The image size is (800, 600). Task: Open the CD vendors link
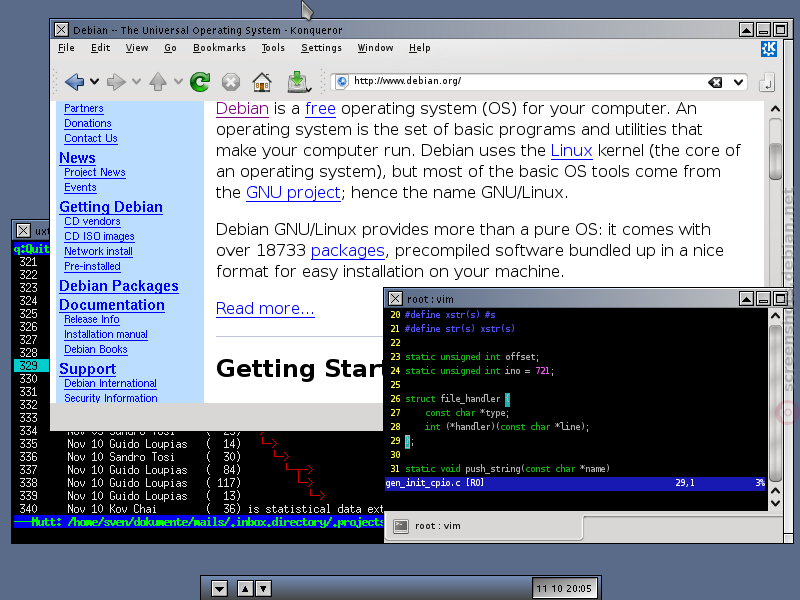click(x=92, y=221)
